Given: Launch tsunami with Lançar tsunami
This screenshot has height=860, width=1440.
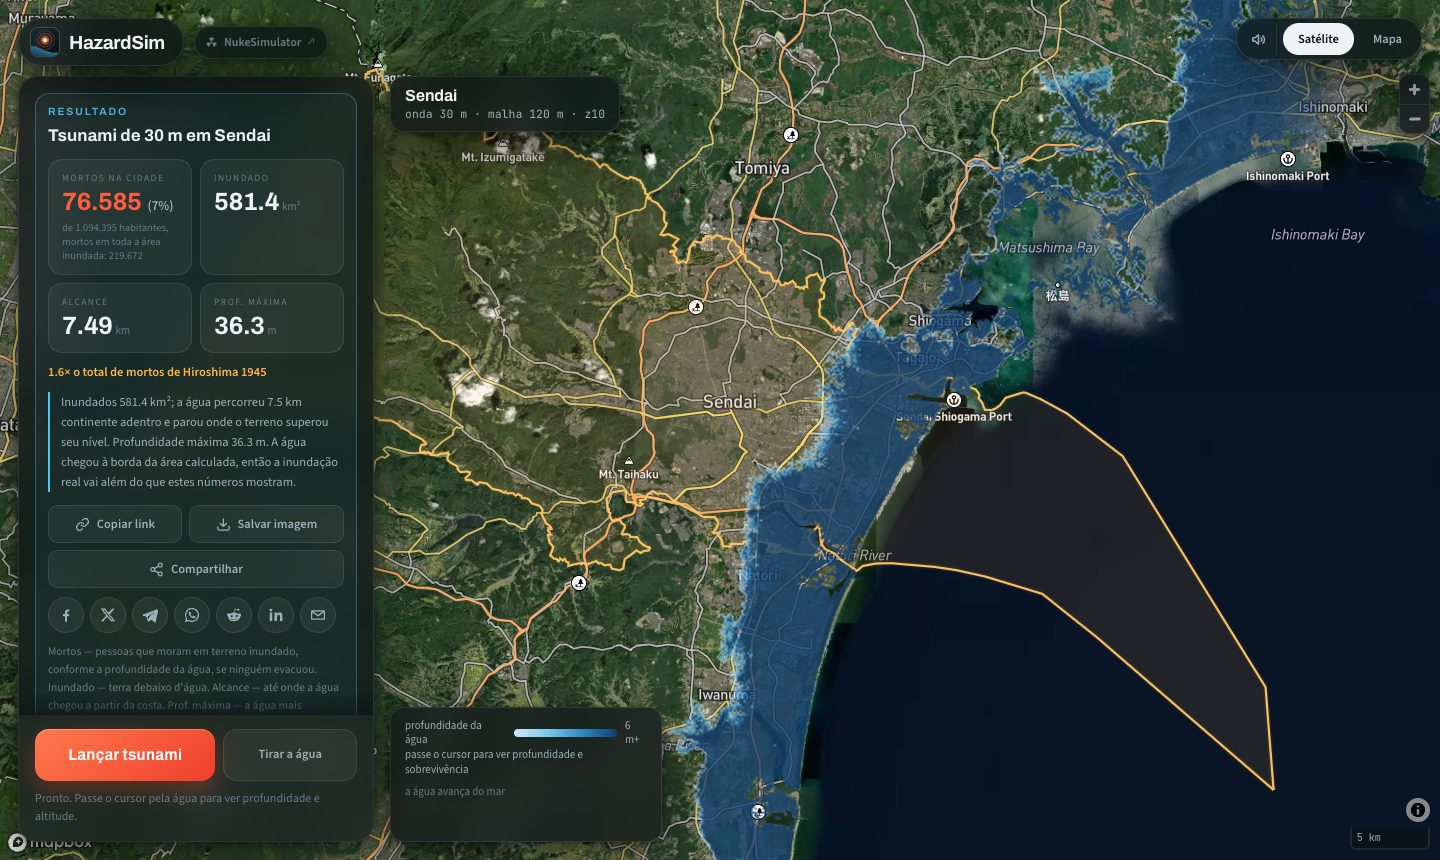Looking at the screenshot, I should [125, 755].
